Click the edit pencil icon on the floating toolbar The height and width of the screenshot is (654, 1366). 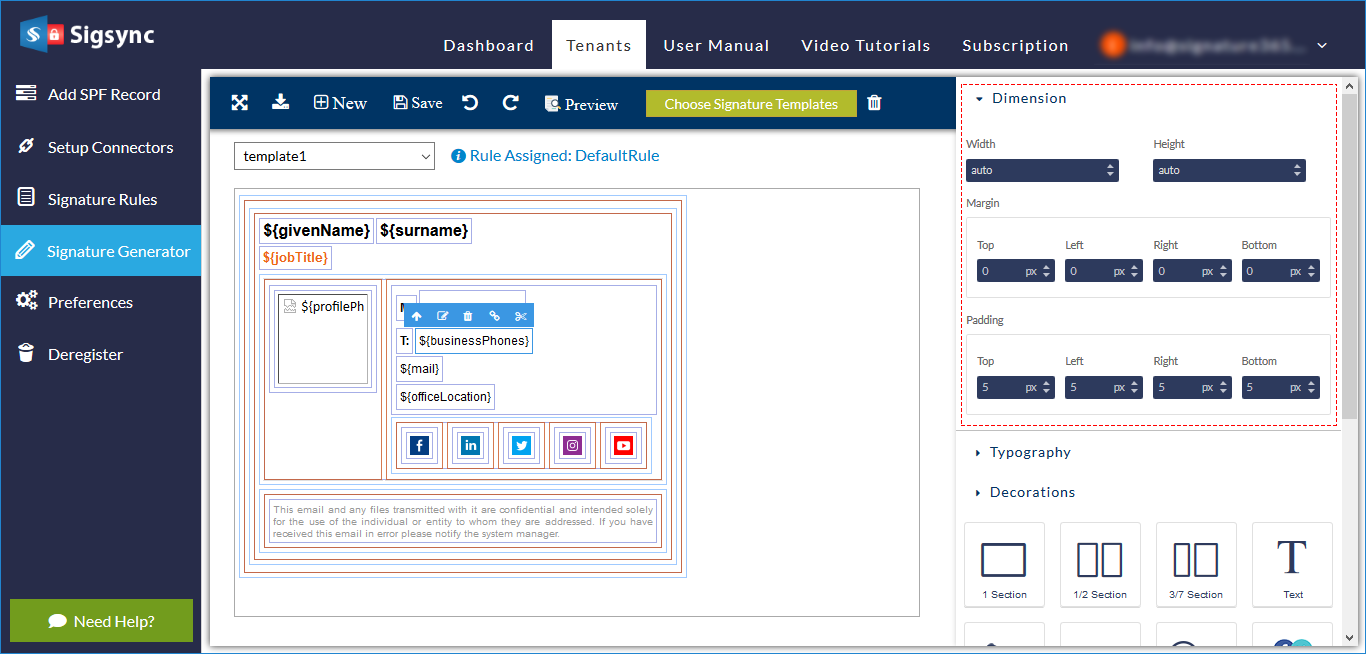(x=442, y=316)
